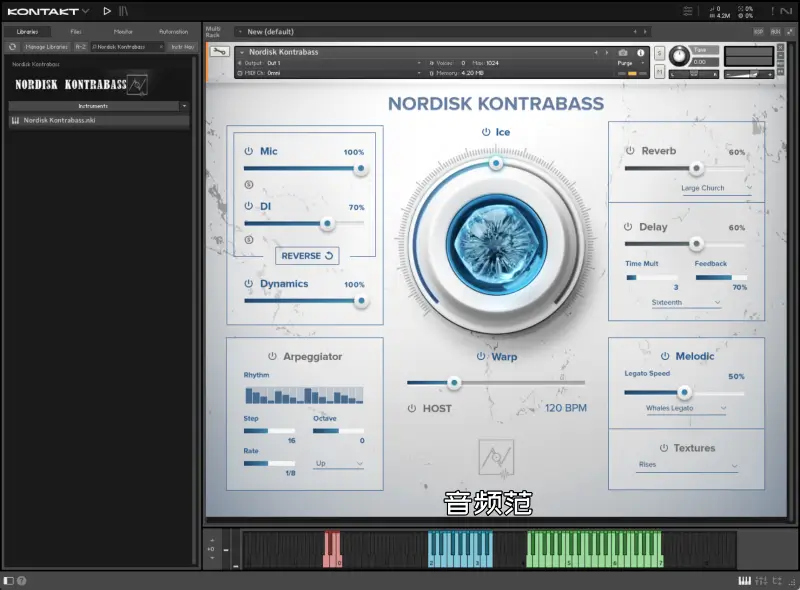Click the mixer sliders icon in footer
This screenshot has width=800, height=590.
coord(761,581)
